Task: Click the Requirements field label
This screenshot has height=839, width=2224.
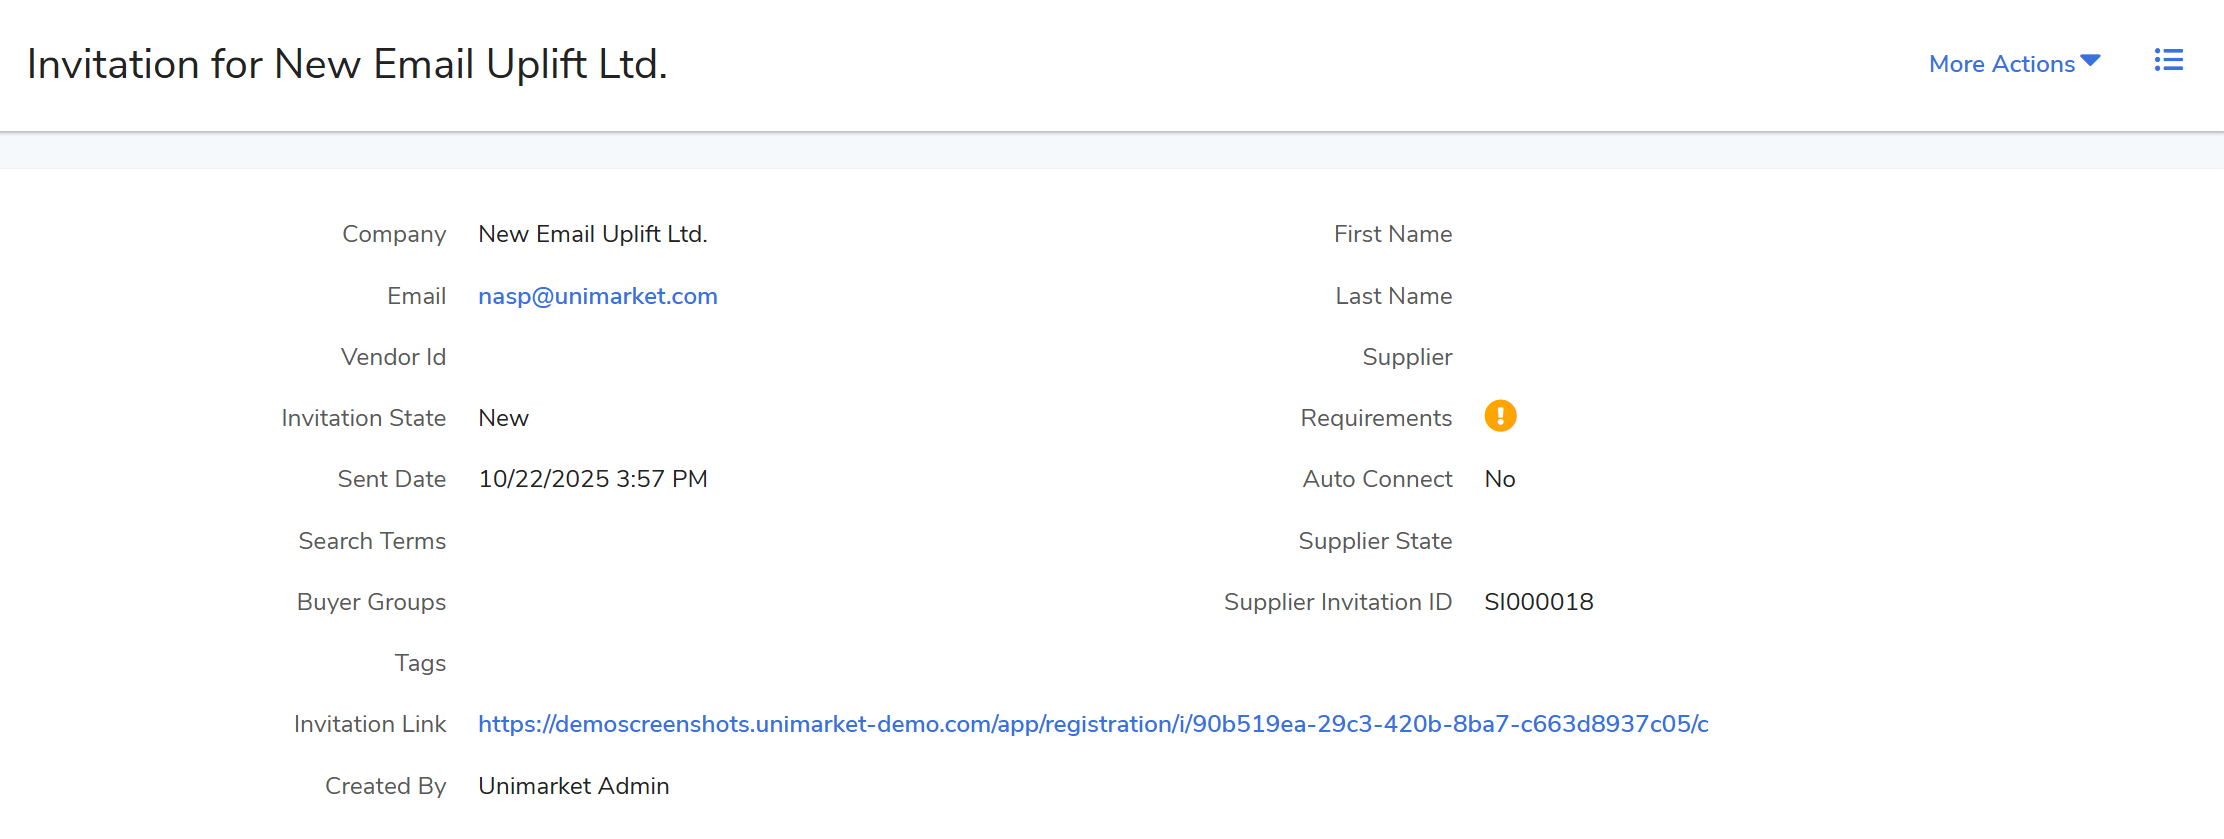Action: [1375, 418]
